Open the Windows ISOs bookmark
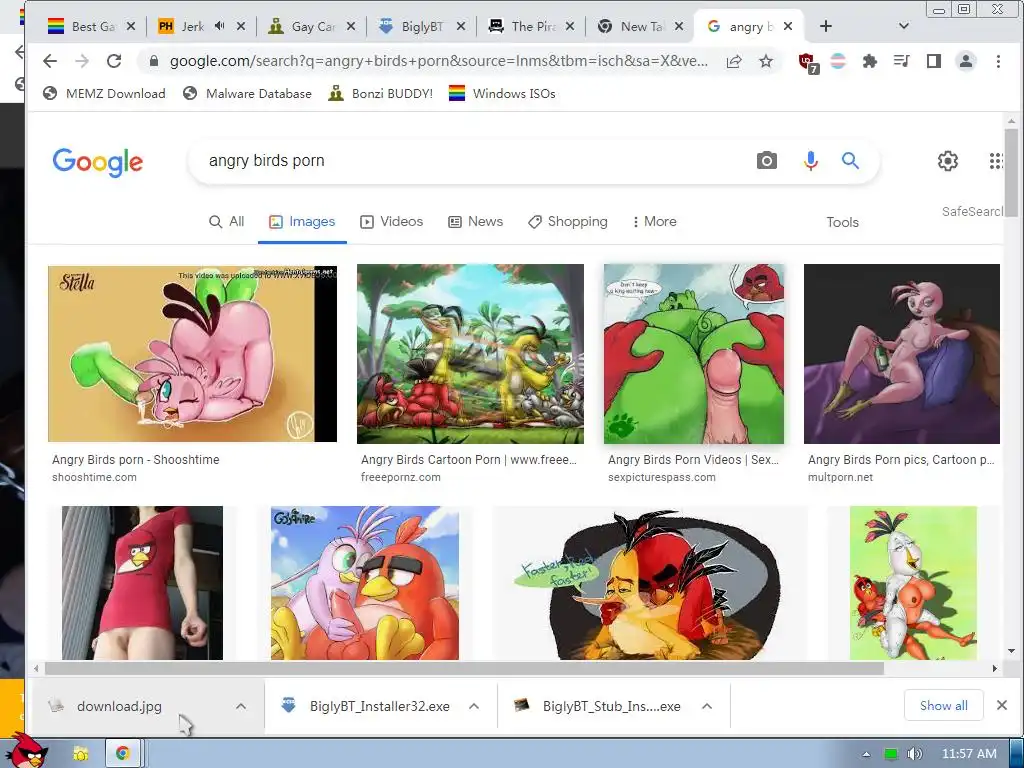The image size is (1024, 768). click(502, 93)
